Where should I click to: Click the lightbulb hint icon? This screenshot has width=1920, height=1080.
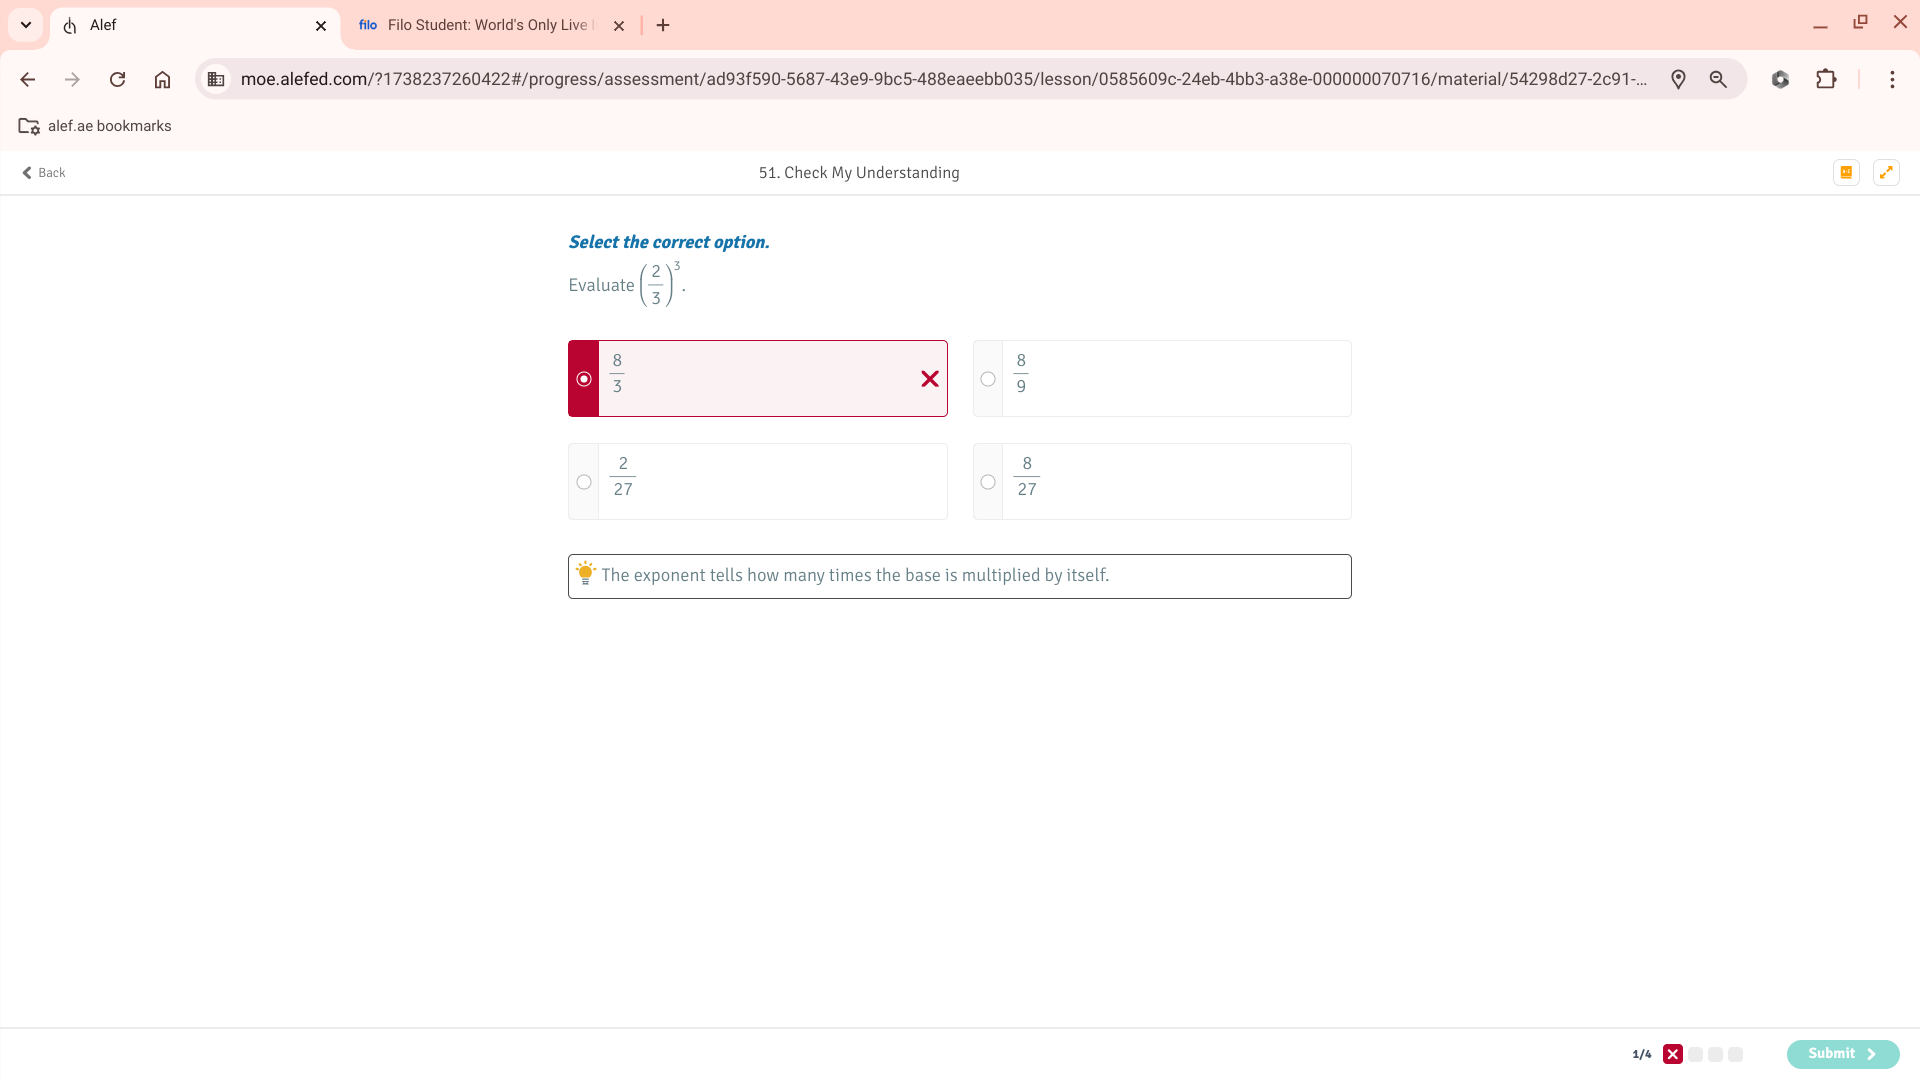click(585, 574)
